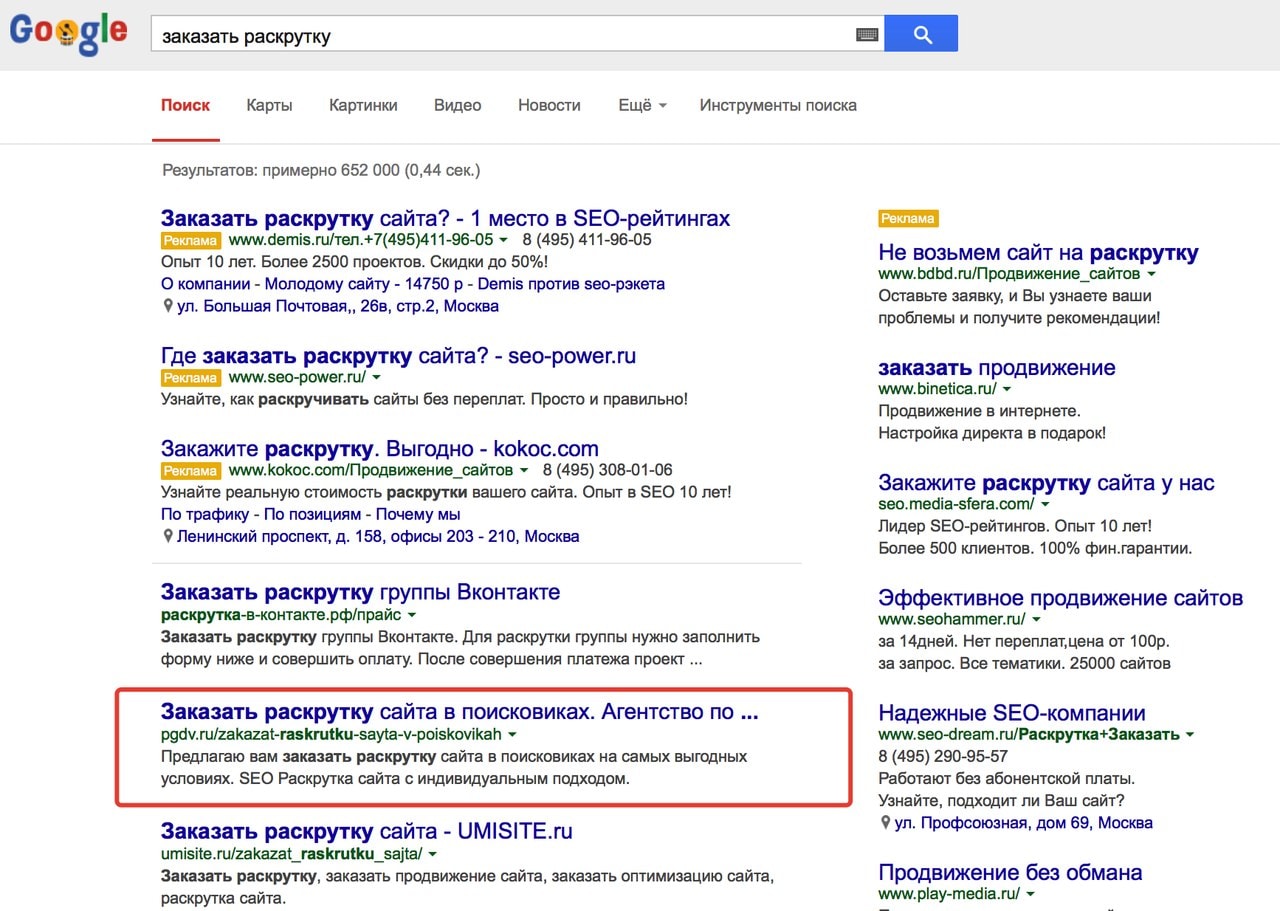The image size is (1280, 911).
Task: Click sitelink Молодому сайту - 14750 р
Action: [362, 284]
